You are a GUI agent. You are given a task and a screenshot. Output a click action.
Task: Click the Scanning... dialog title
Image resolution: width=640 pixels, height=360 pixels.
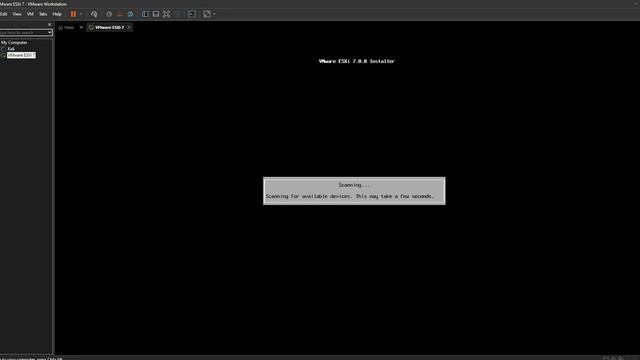pos(354,185)
